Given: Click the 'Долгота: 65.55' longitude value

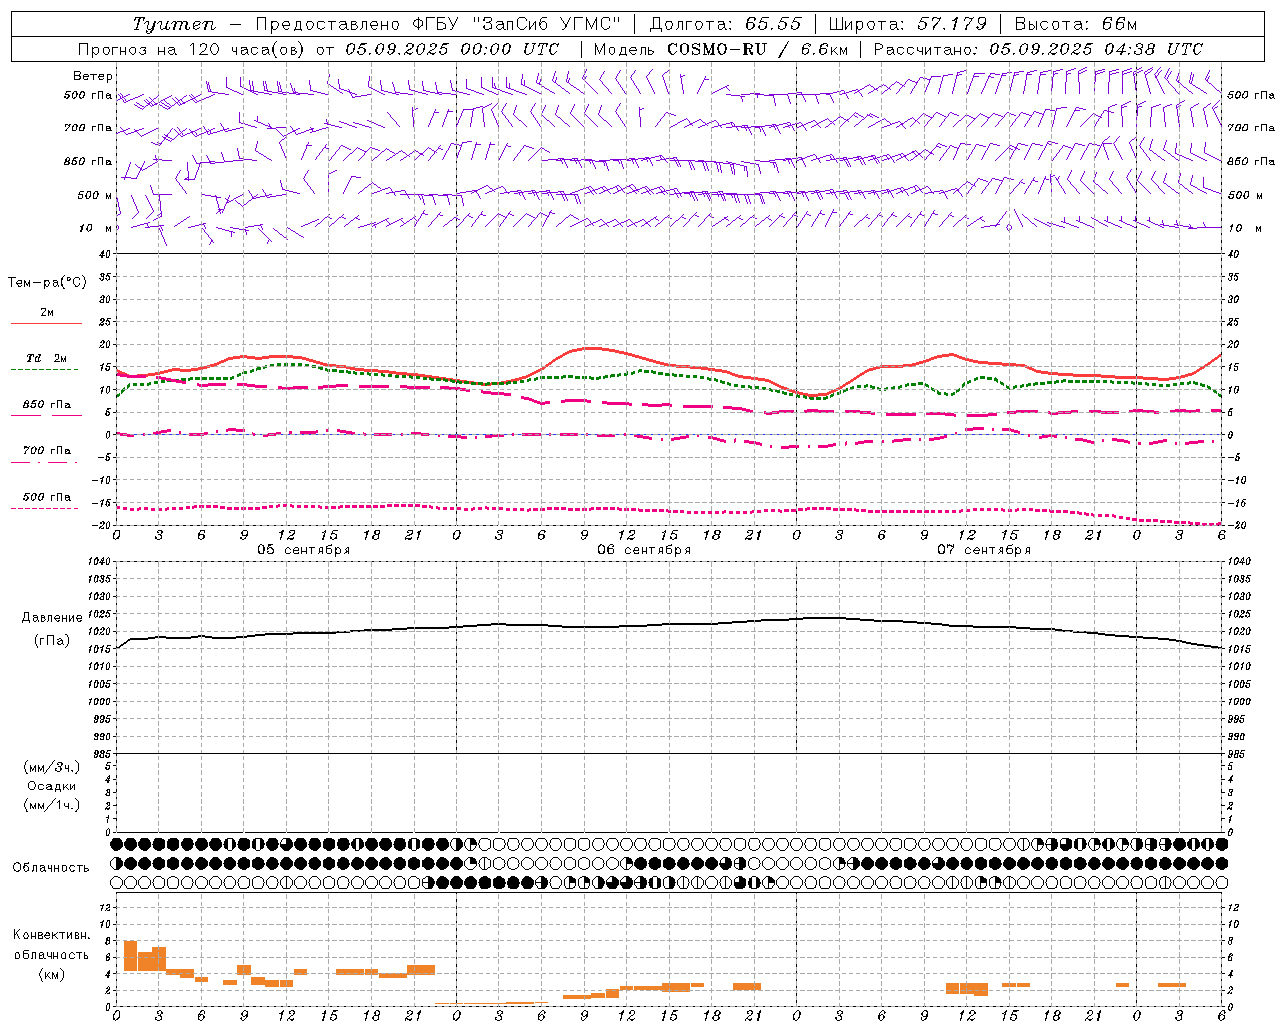Looking at the screenshot, I should (x=726, y=24).
